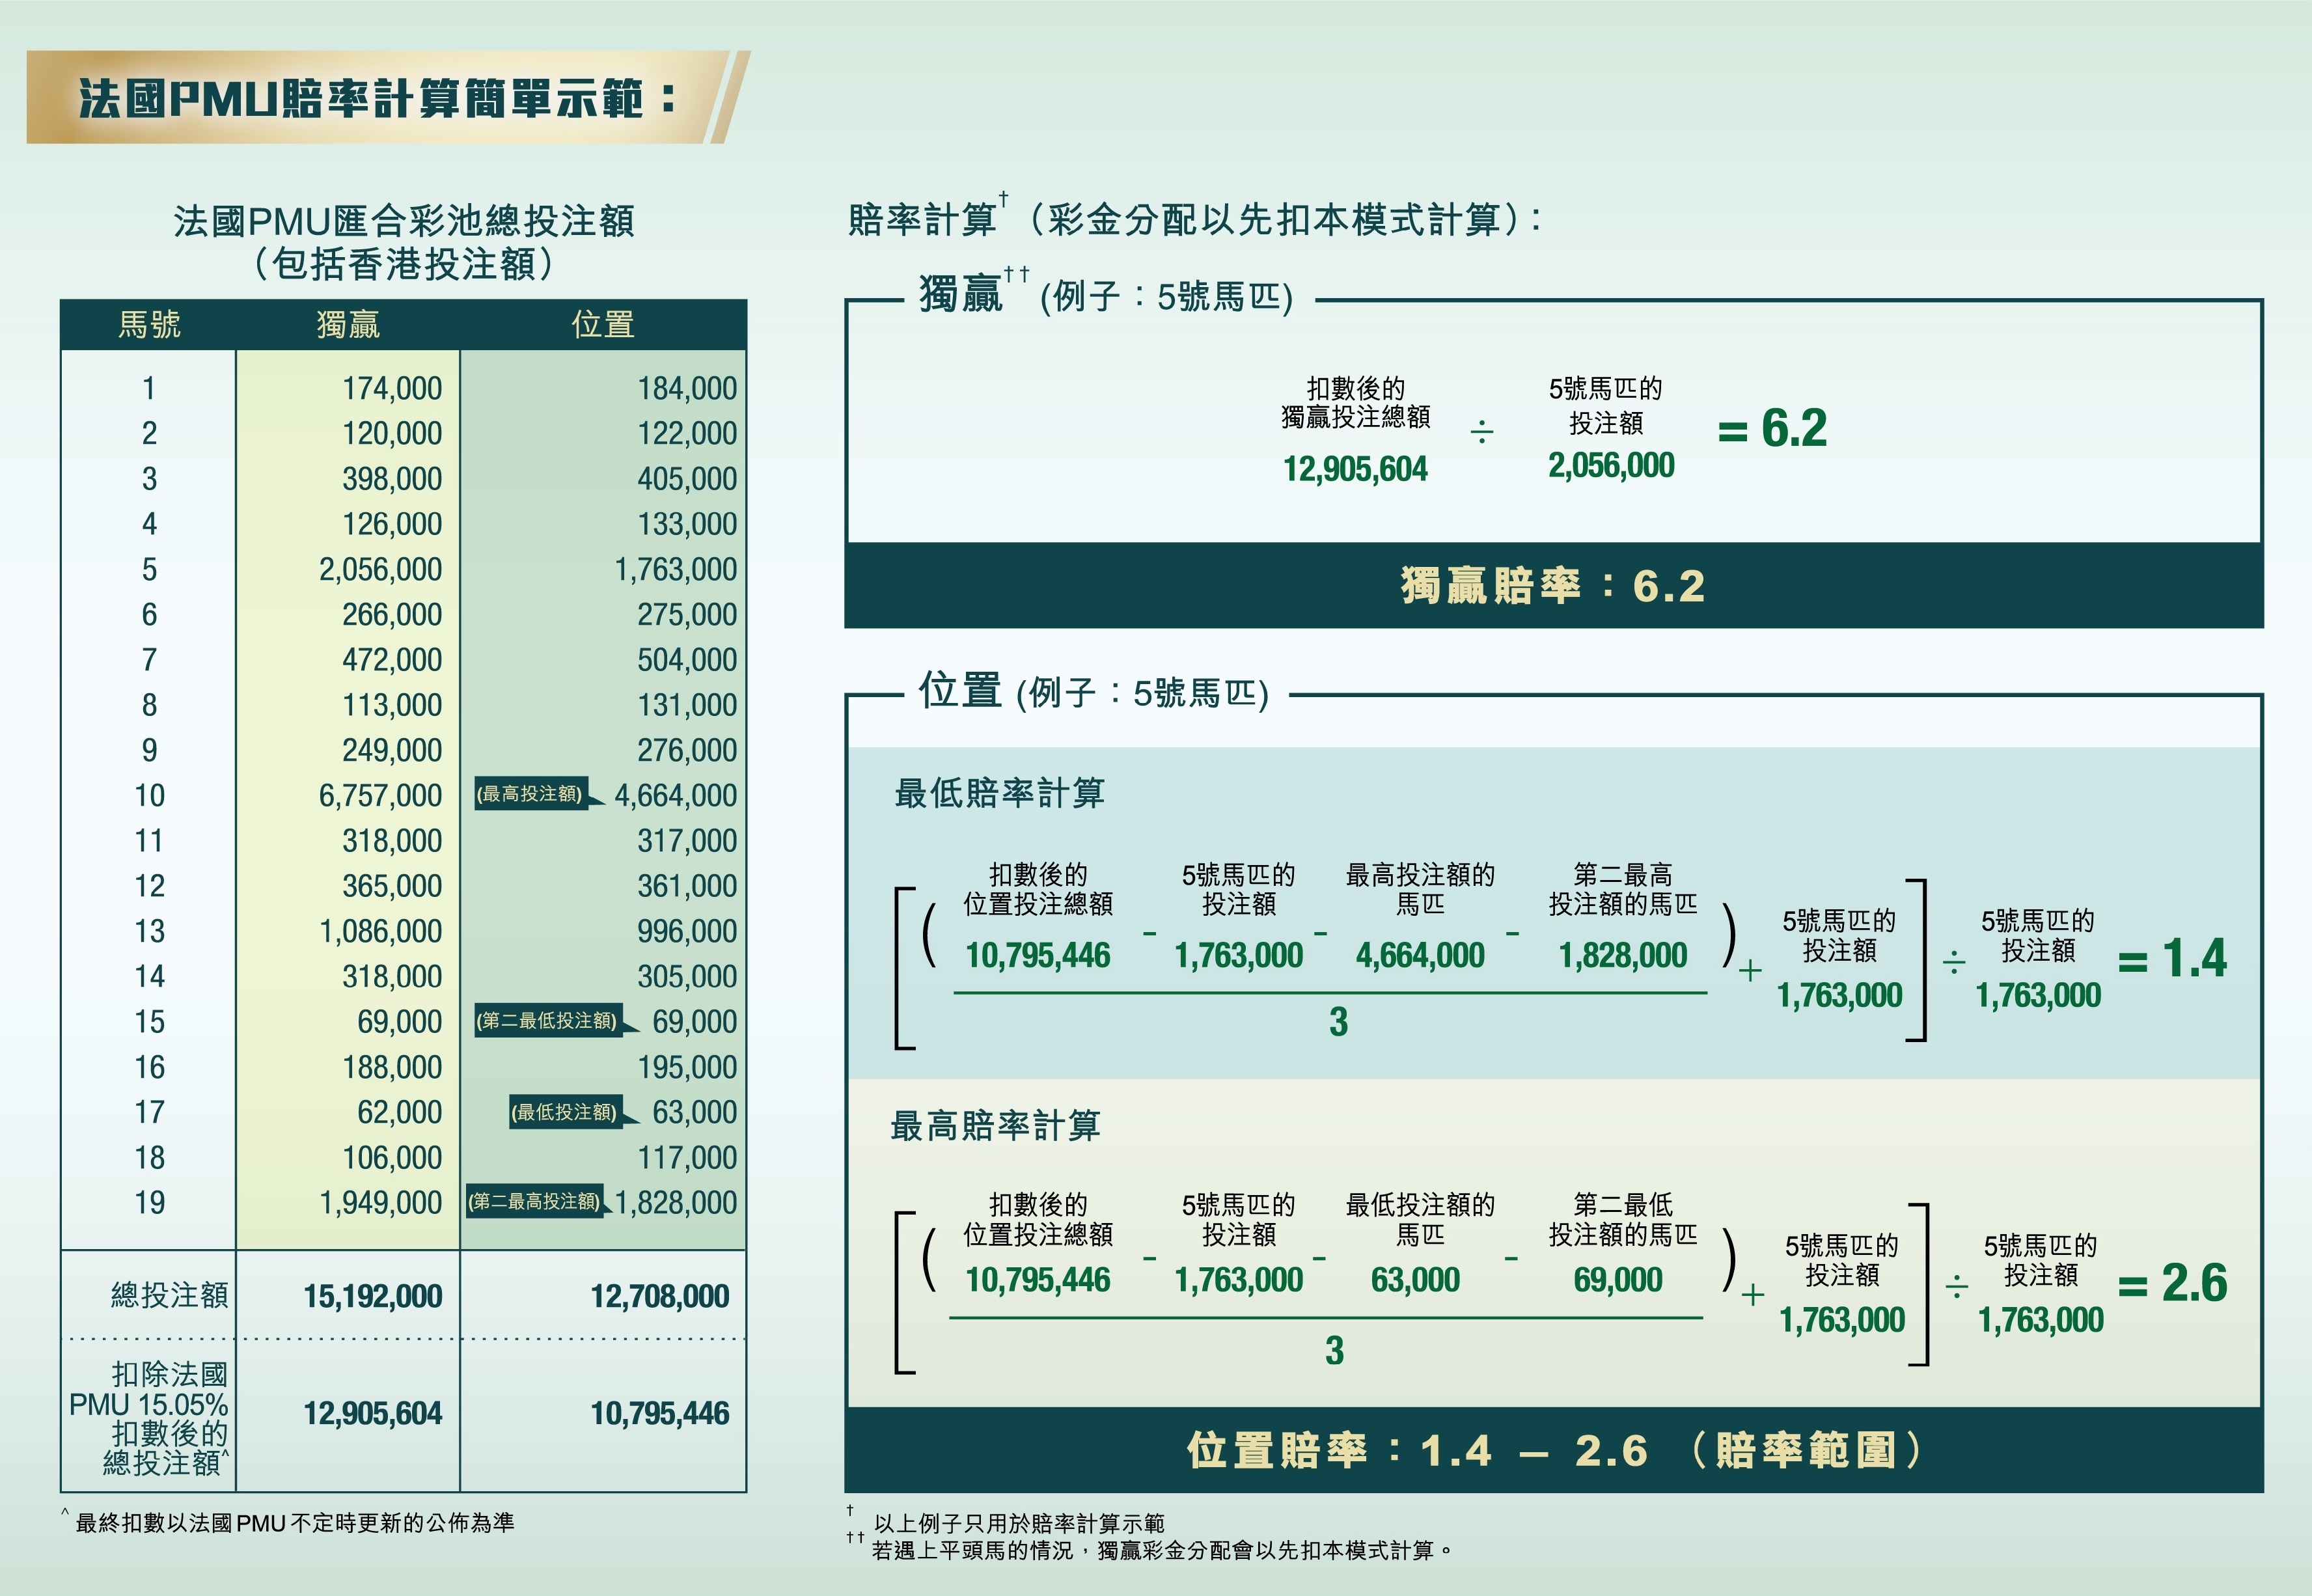Click the 2,056,000 cell in row 5

click(380, 569)
